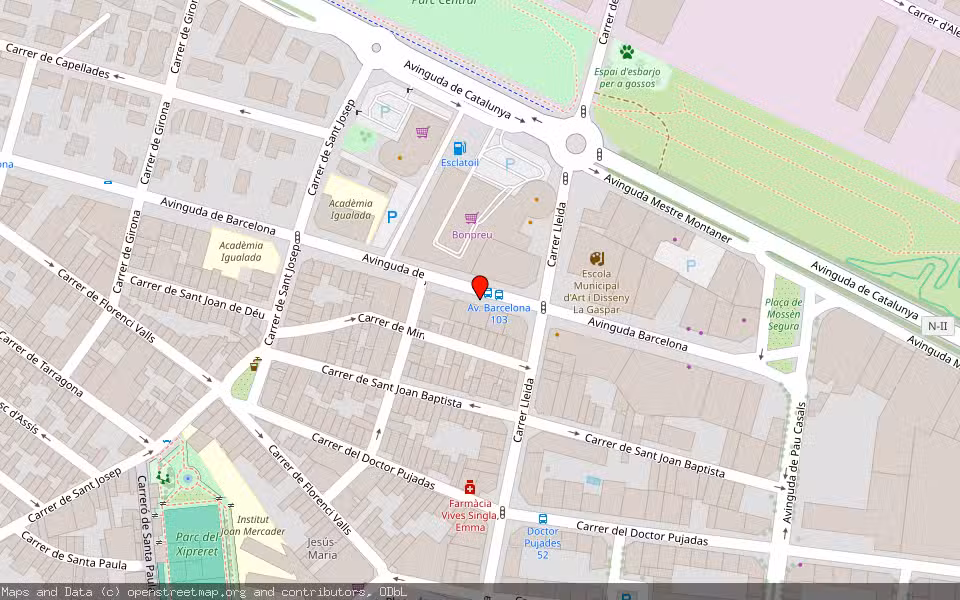Screen dimensions: 960x600
Task: Select the art palette icon of Escola Municipal
Action: pyautogui.click(x=597, y=258)
